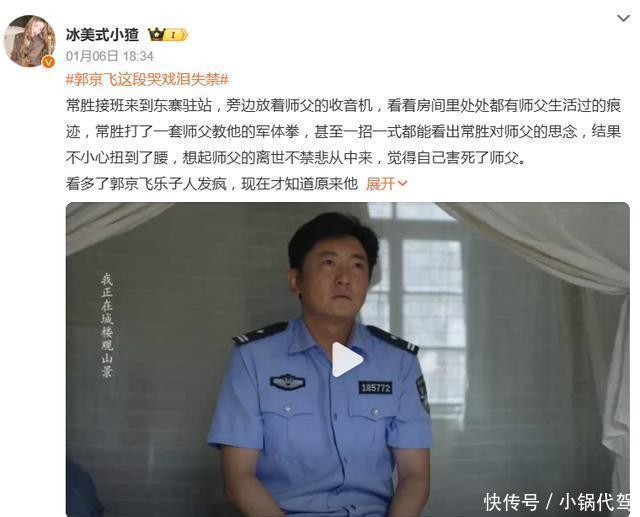The width and height of the screenshot is (640, 517).
Task: Click the officer's face in video frame
Action: click(337, 282)
